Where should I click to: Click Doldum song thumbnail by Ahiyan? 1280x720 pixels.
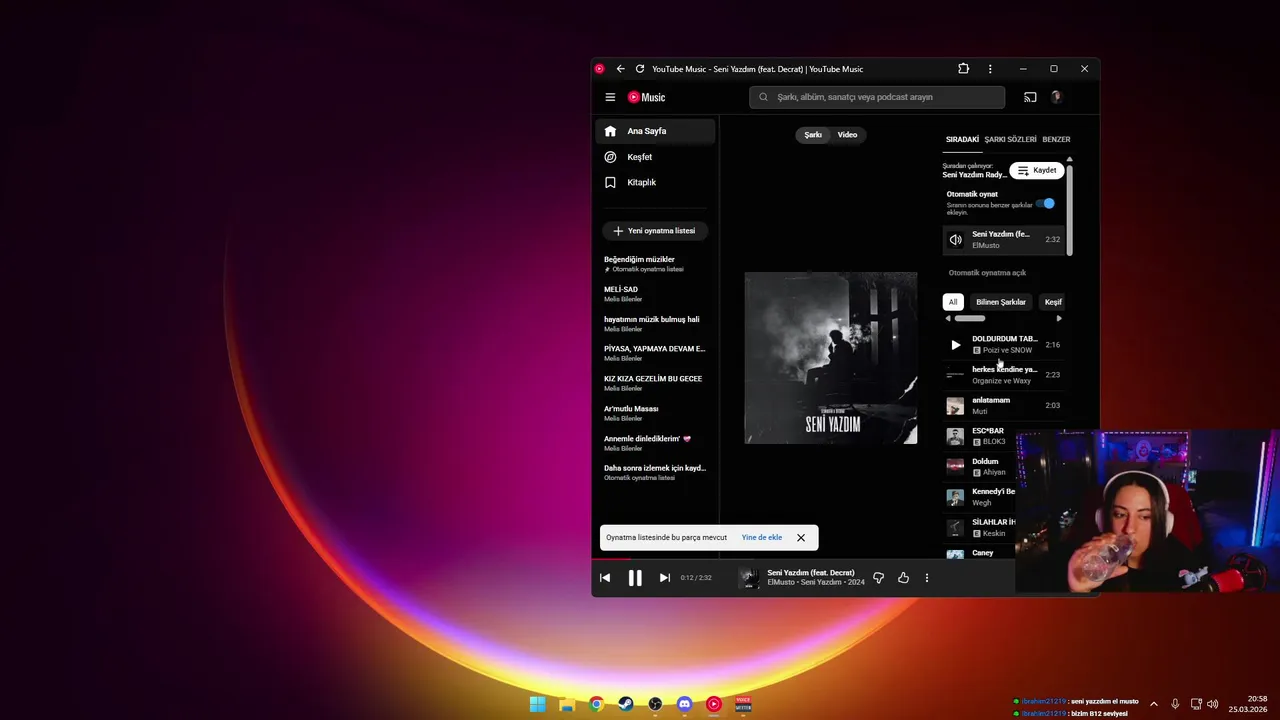(x=955, y=466)
